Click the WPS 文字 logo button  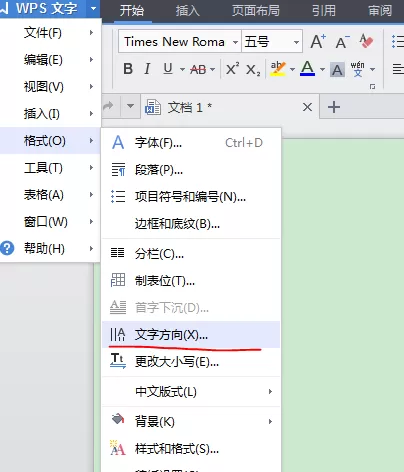pyautogui.click(x=43, y=8)
